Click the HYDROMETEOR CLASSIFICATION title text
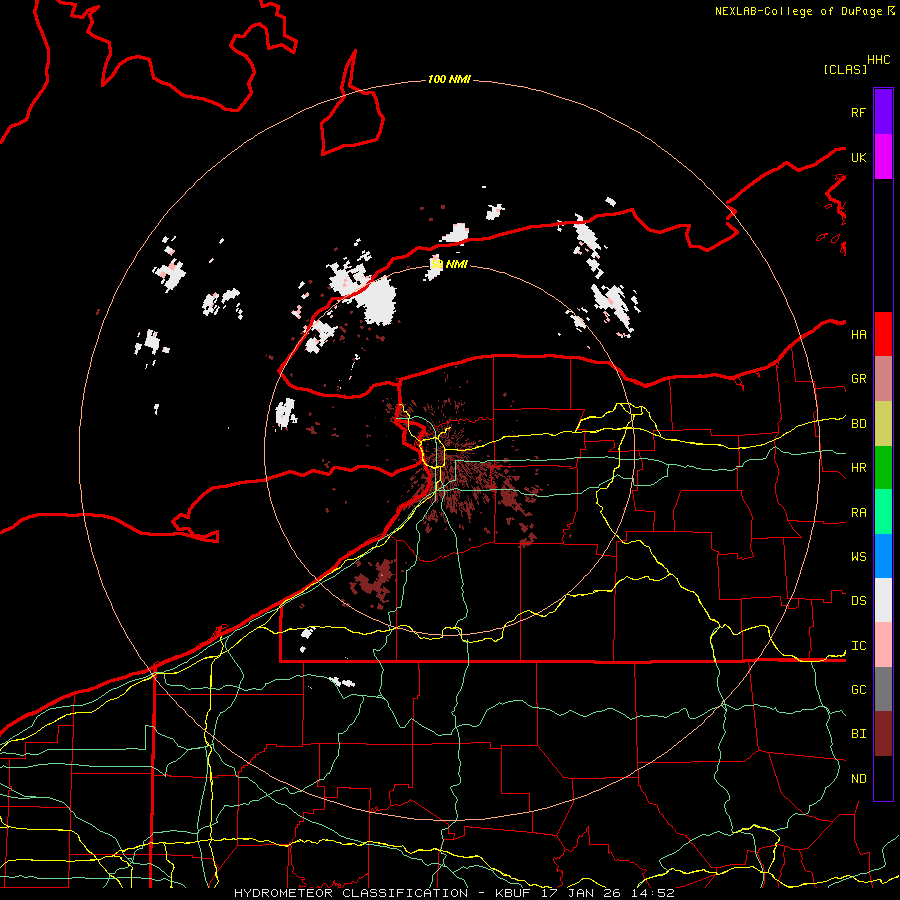This screenshot has width=900, height=900. (x=351, y=893)
